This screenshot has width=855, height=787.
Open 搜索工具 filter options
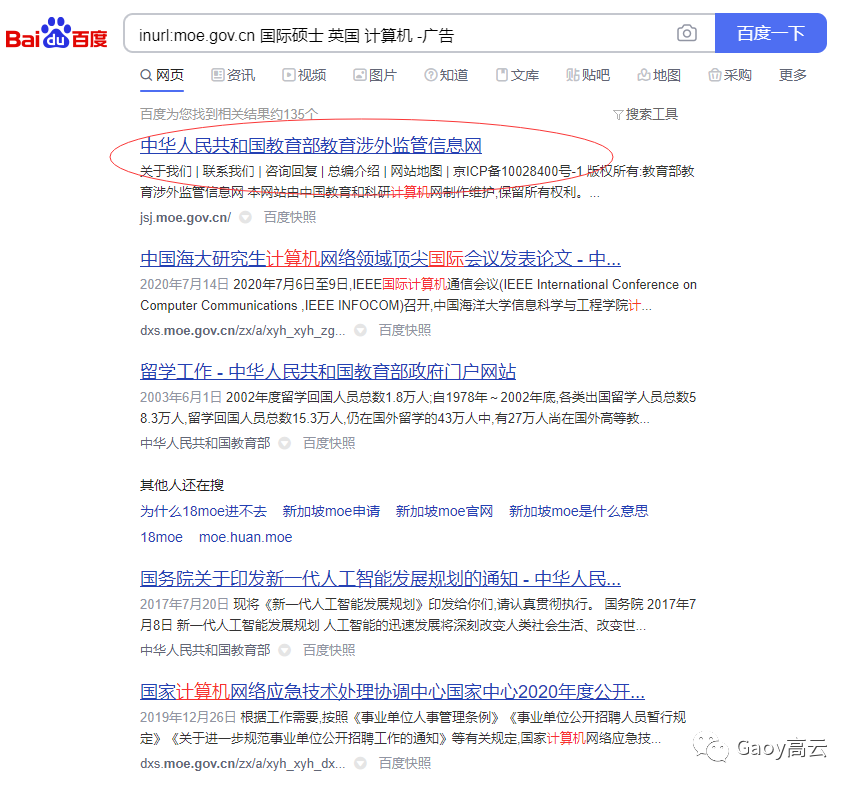pos(646,115)
